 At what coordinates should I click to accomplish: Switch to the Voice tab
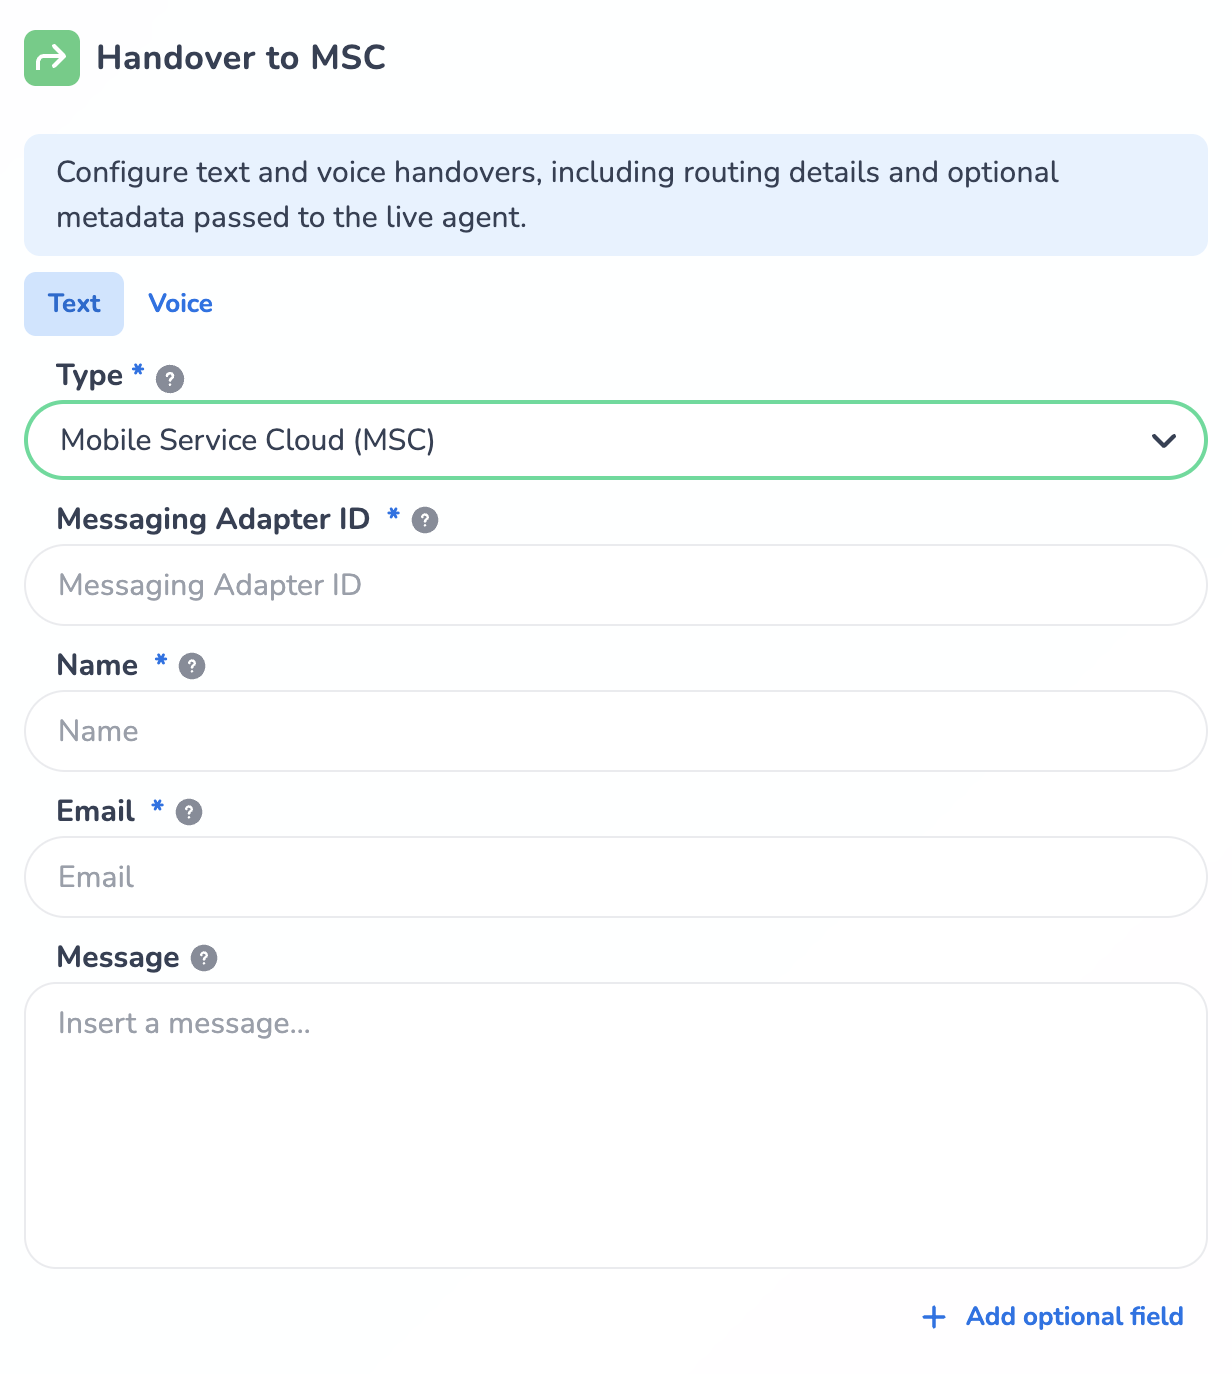[180, 304]
